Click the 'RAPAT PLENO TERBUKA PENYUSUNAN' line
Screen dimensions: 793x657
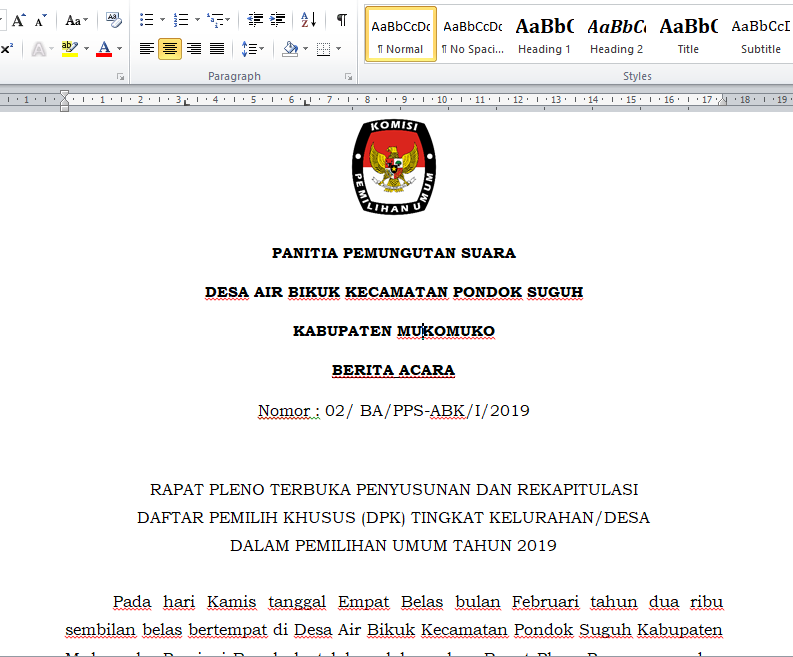[x=394, y=490]
